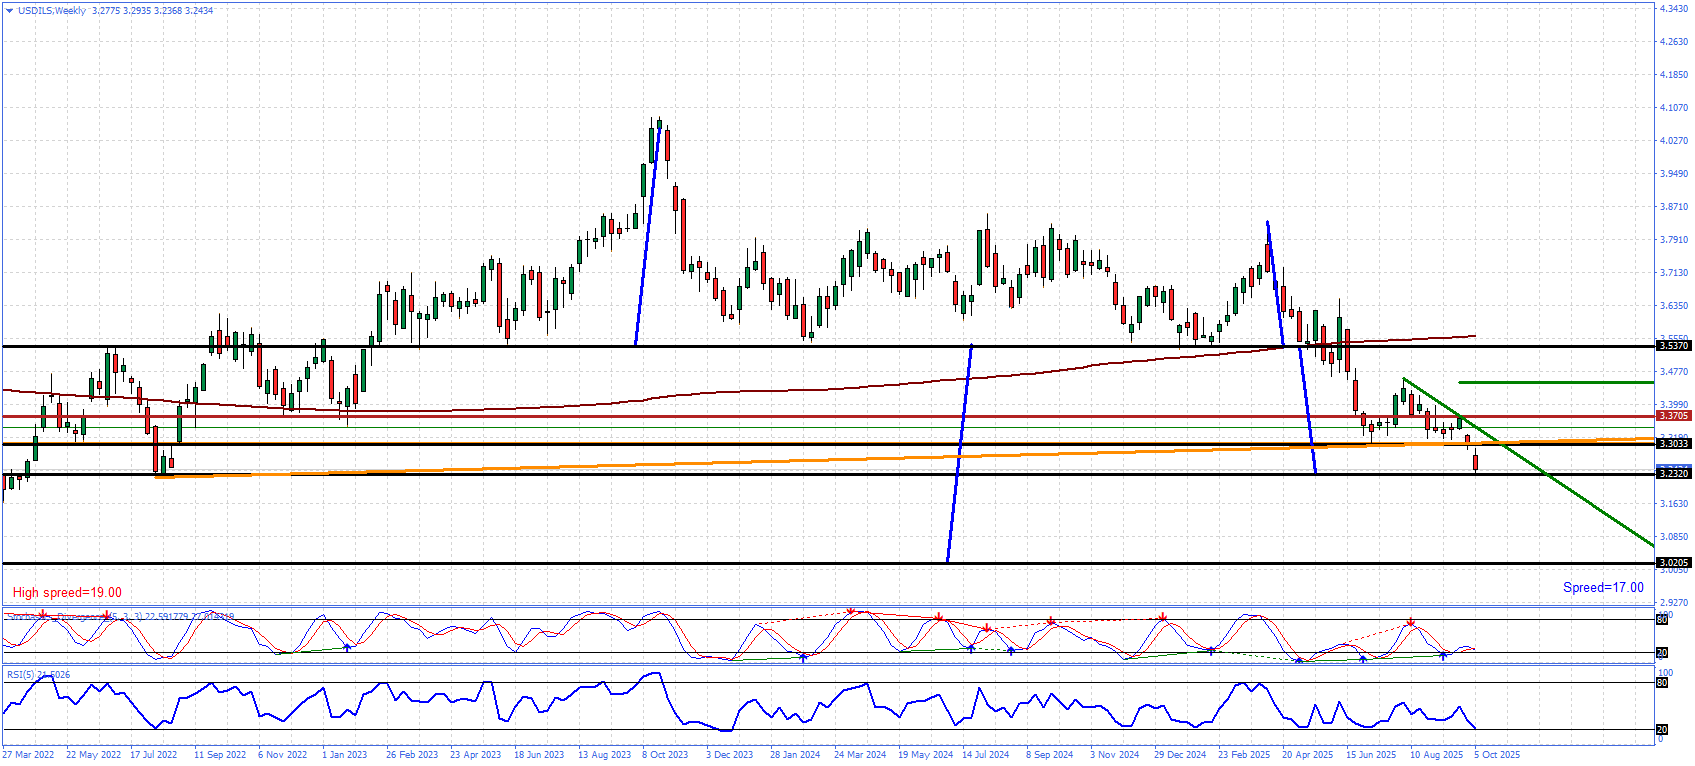Select the OHLC values 3.2775 3.2935 3.2368 3.2434

pos(152,11)
